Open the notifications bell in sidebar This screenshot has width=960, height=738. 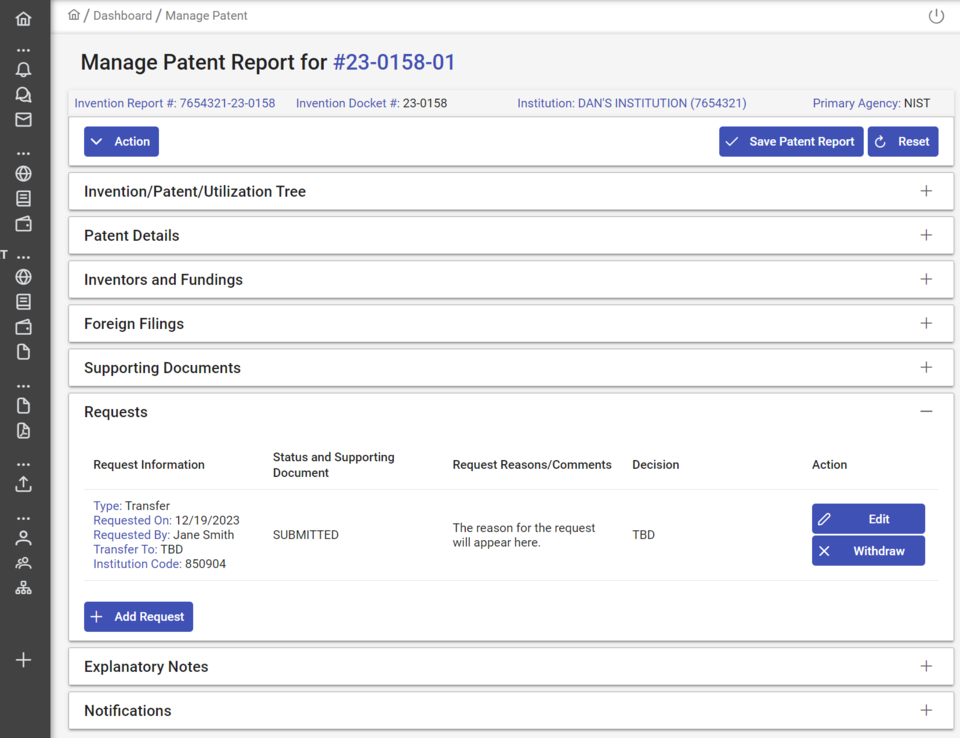point(23,69)
